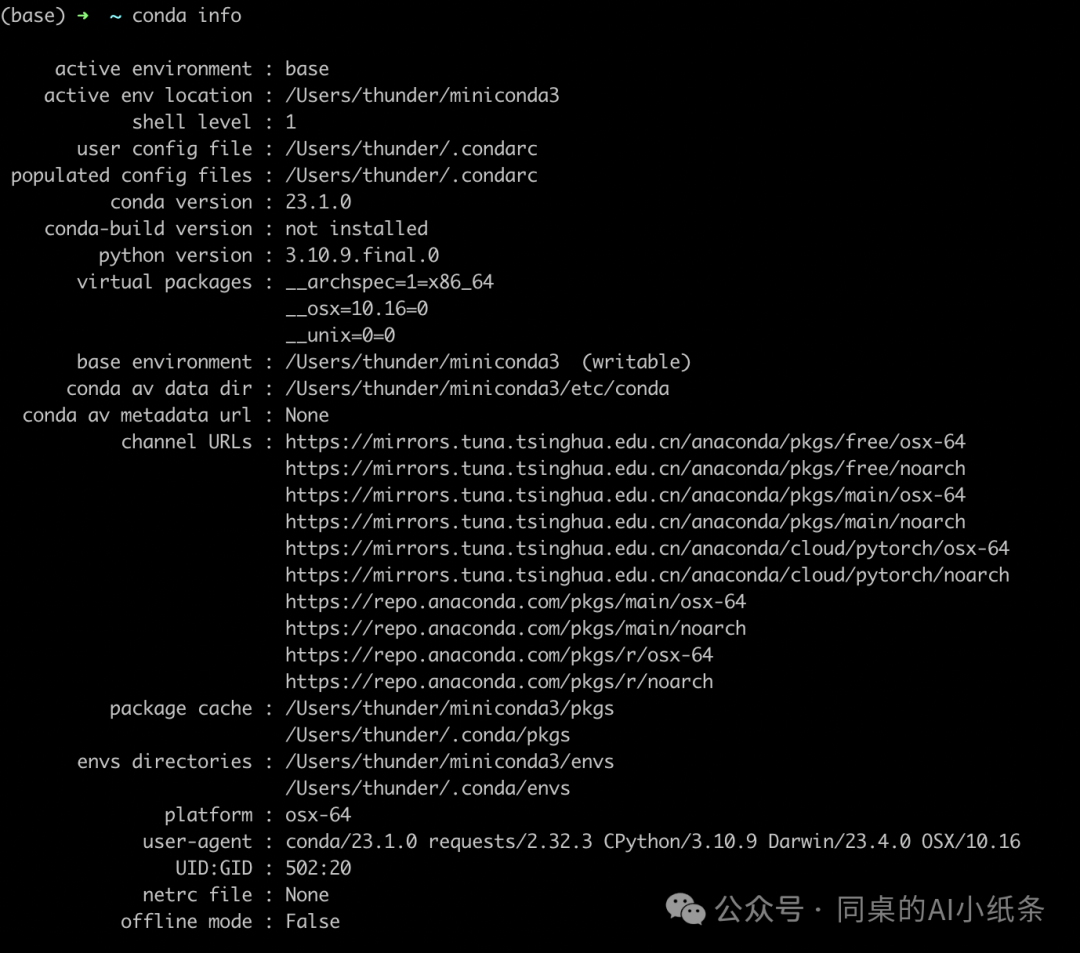Click the green prompt arrow icon
The image size is (1080, 953).
pyautogui.click(x=83, y=16)
